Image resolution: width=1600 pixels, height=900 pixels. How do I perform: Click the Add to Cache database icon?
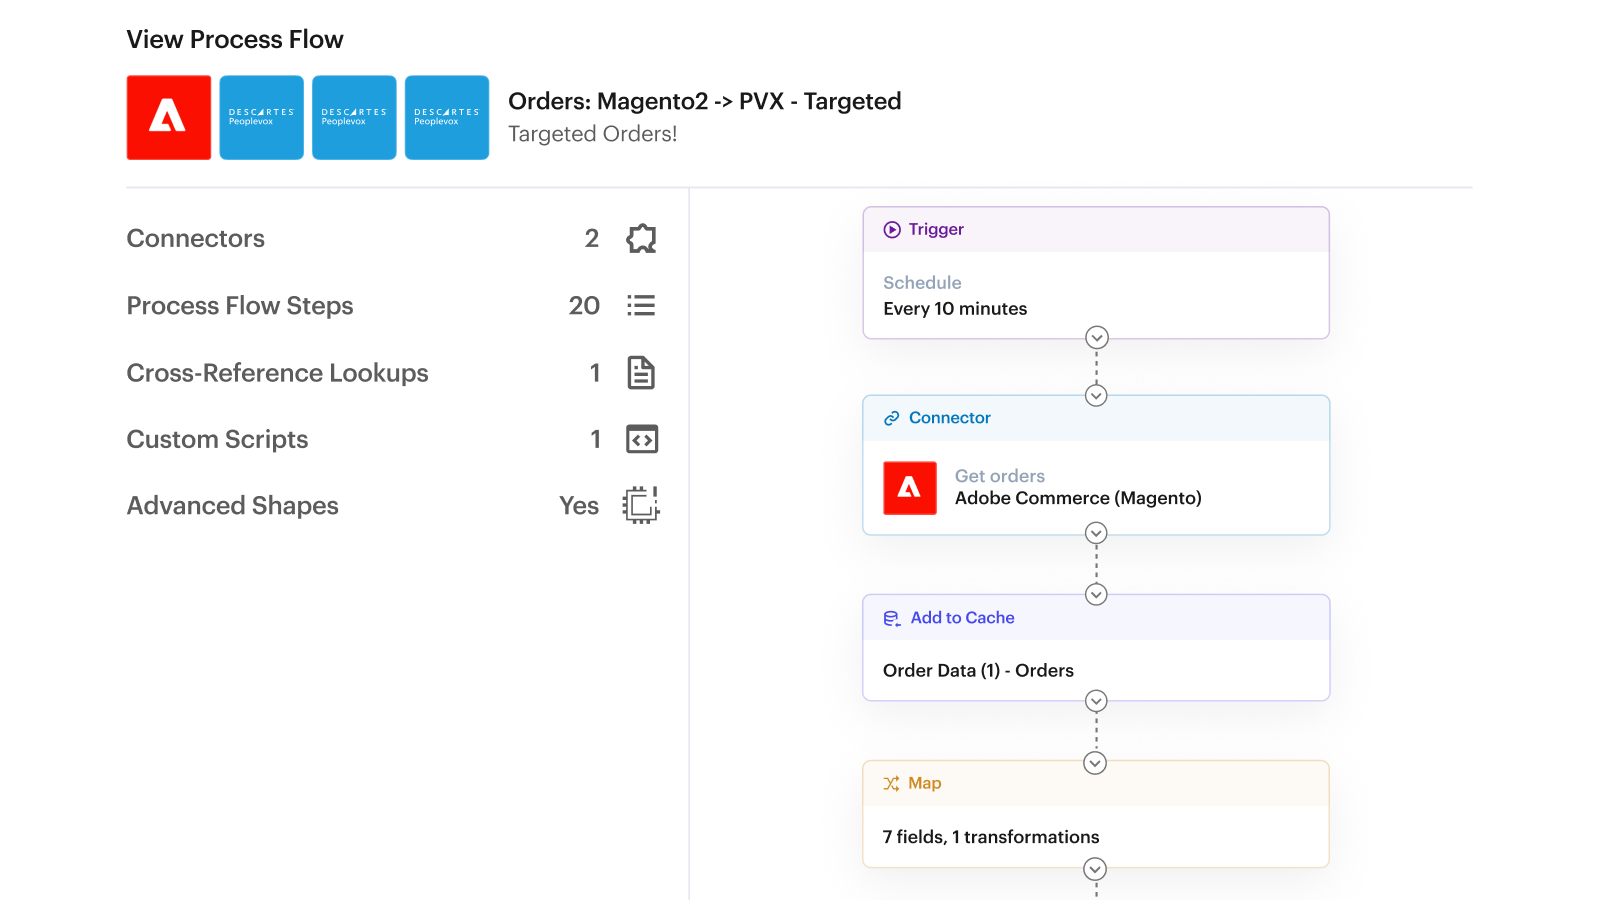[892, 619]
